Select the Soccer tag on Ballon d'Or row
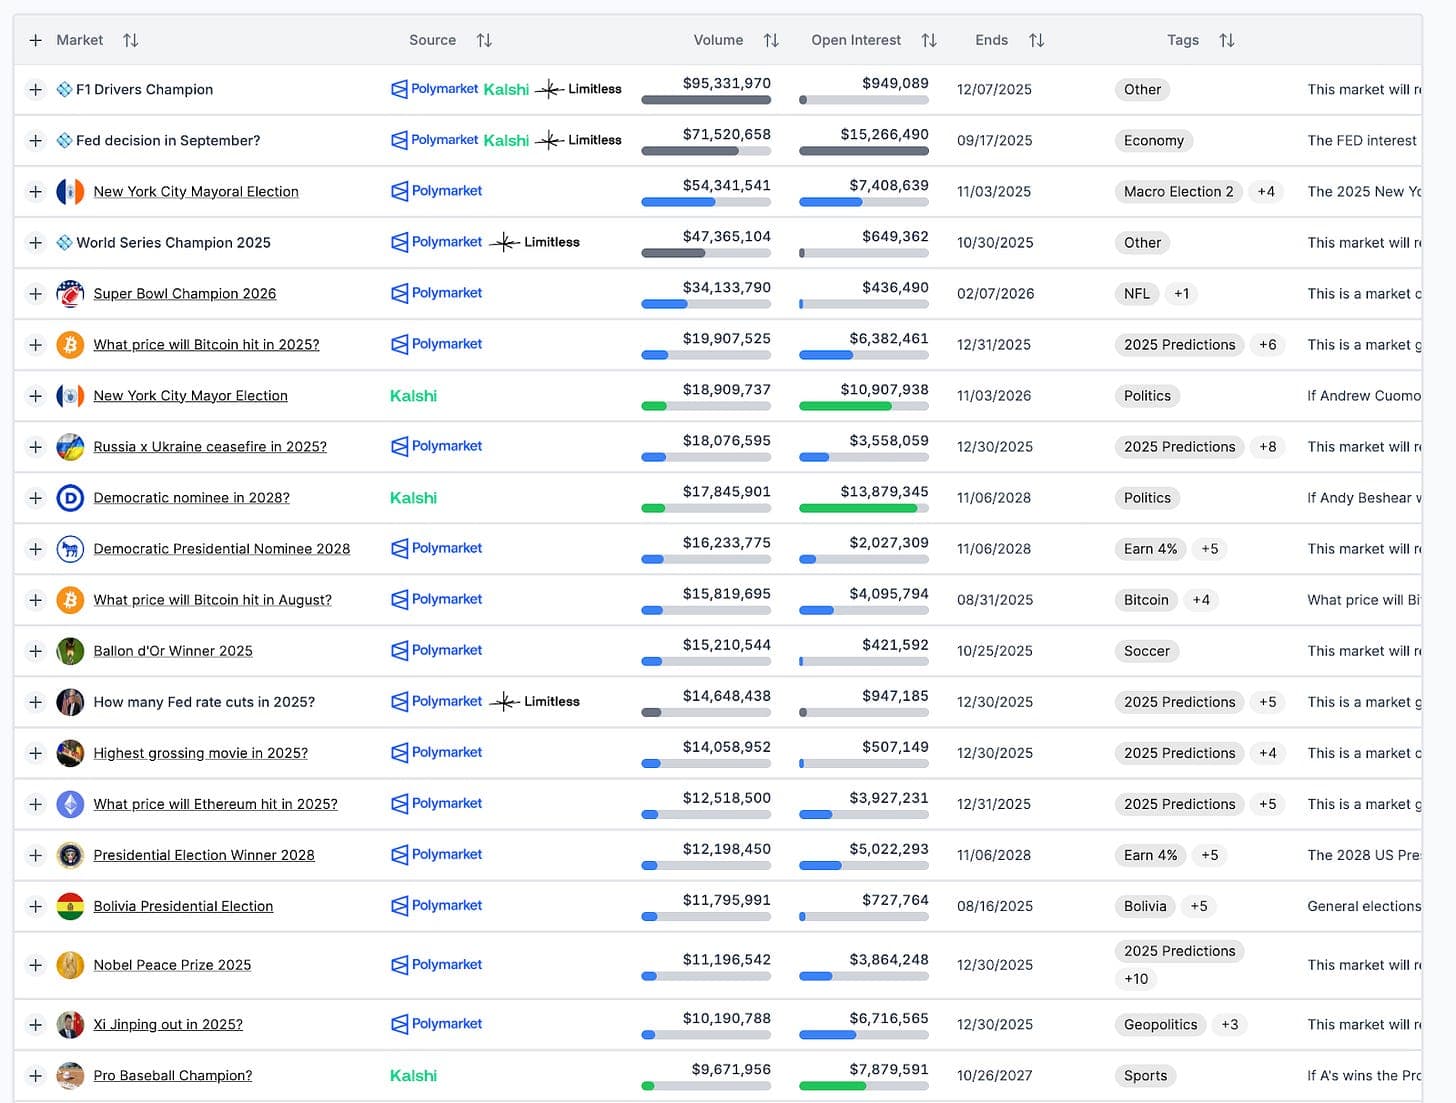1456x1103 pixels. point(1147,651)
